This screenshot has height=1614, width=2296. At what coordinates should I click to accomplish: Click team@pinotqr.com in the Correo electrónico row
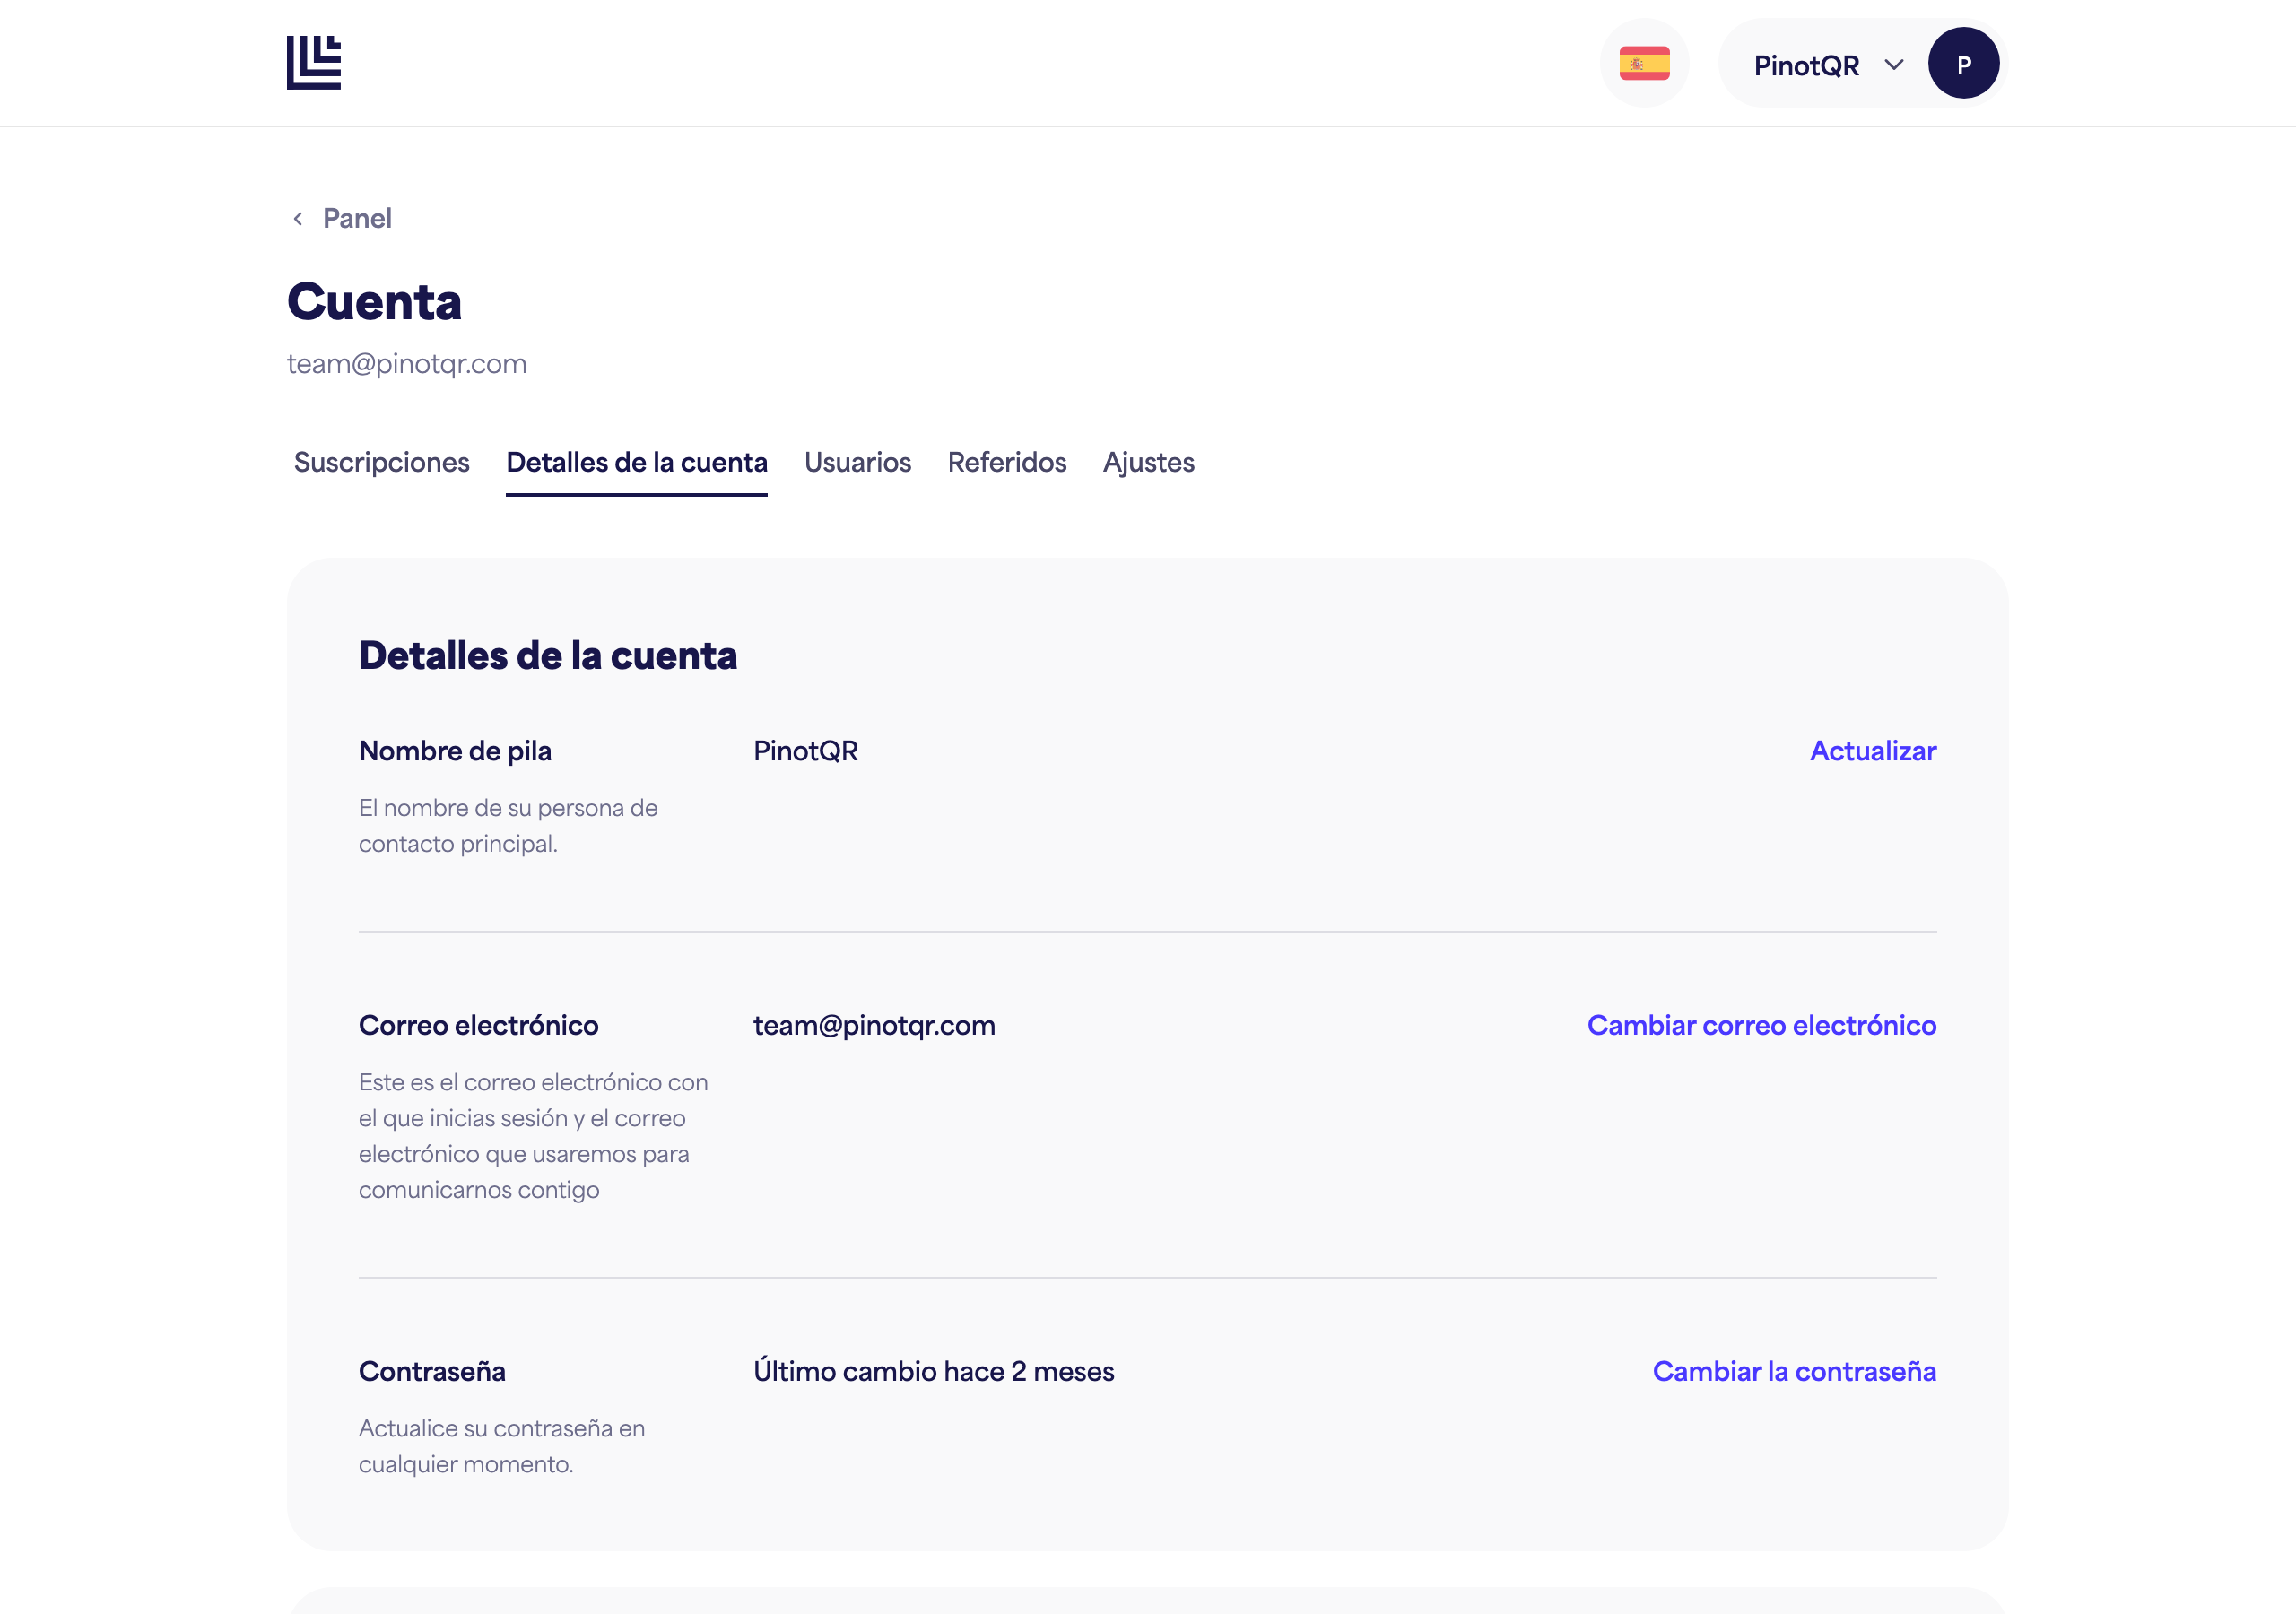[874, 1026]
